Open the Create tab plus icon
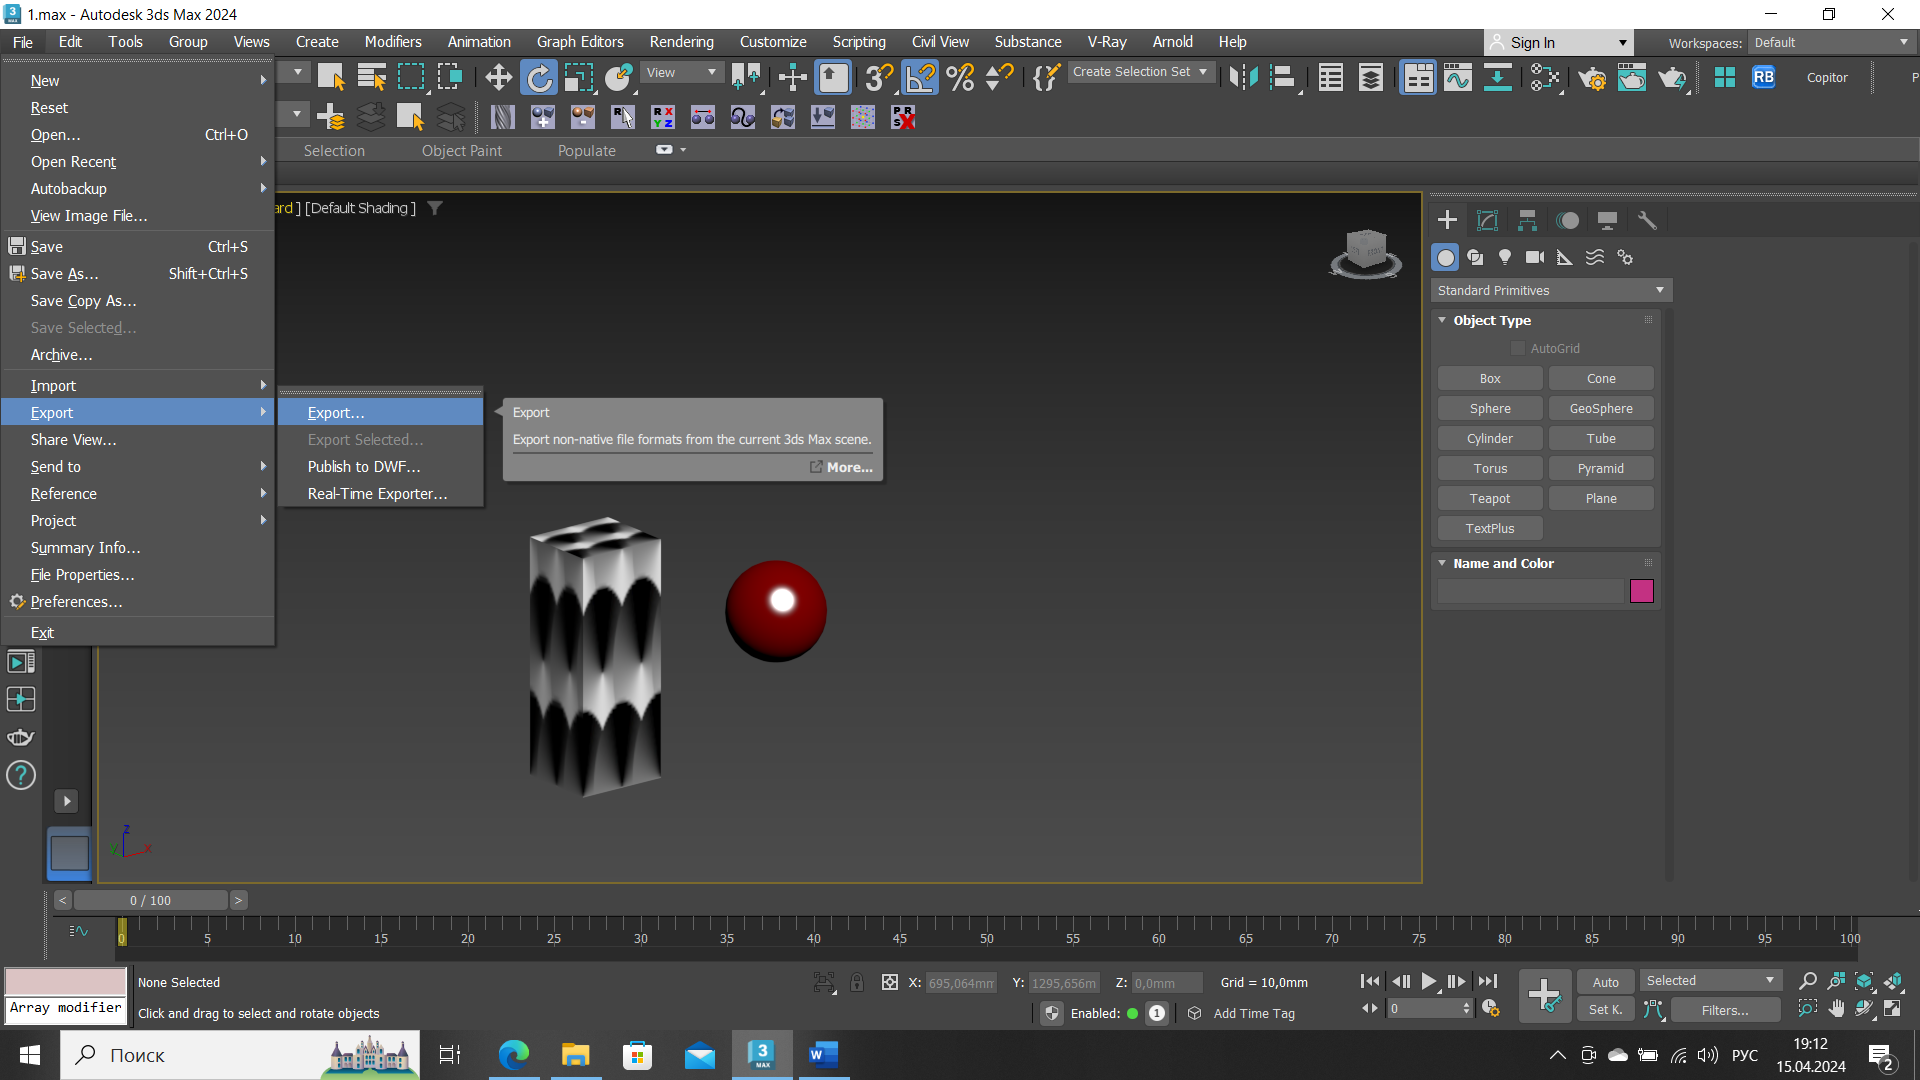 pyautogui.click(x=1447, y=220)
